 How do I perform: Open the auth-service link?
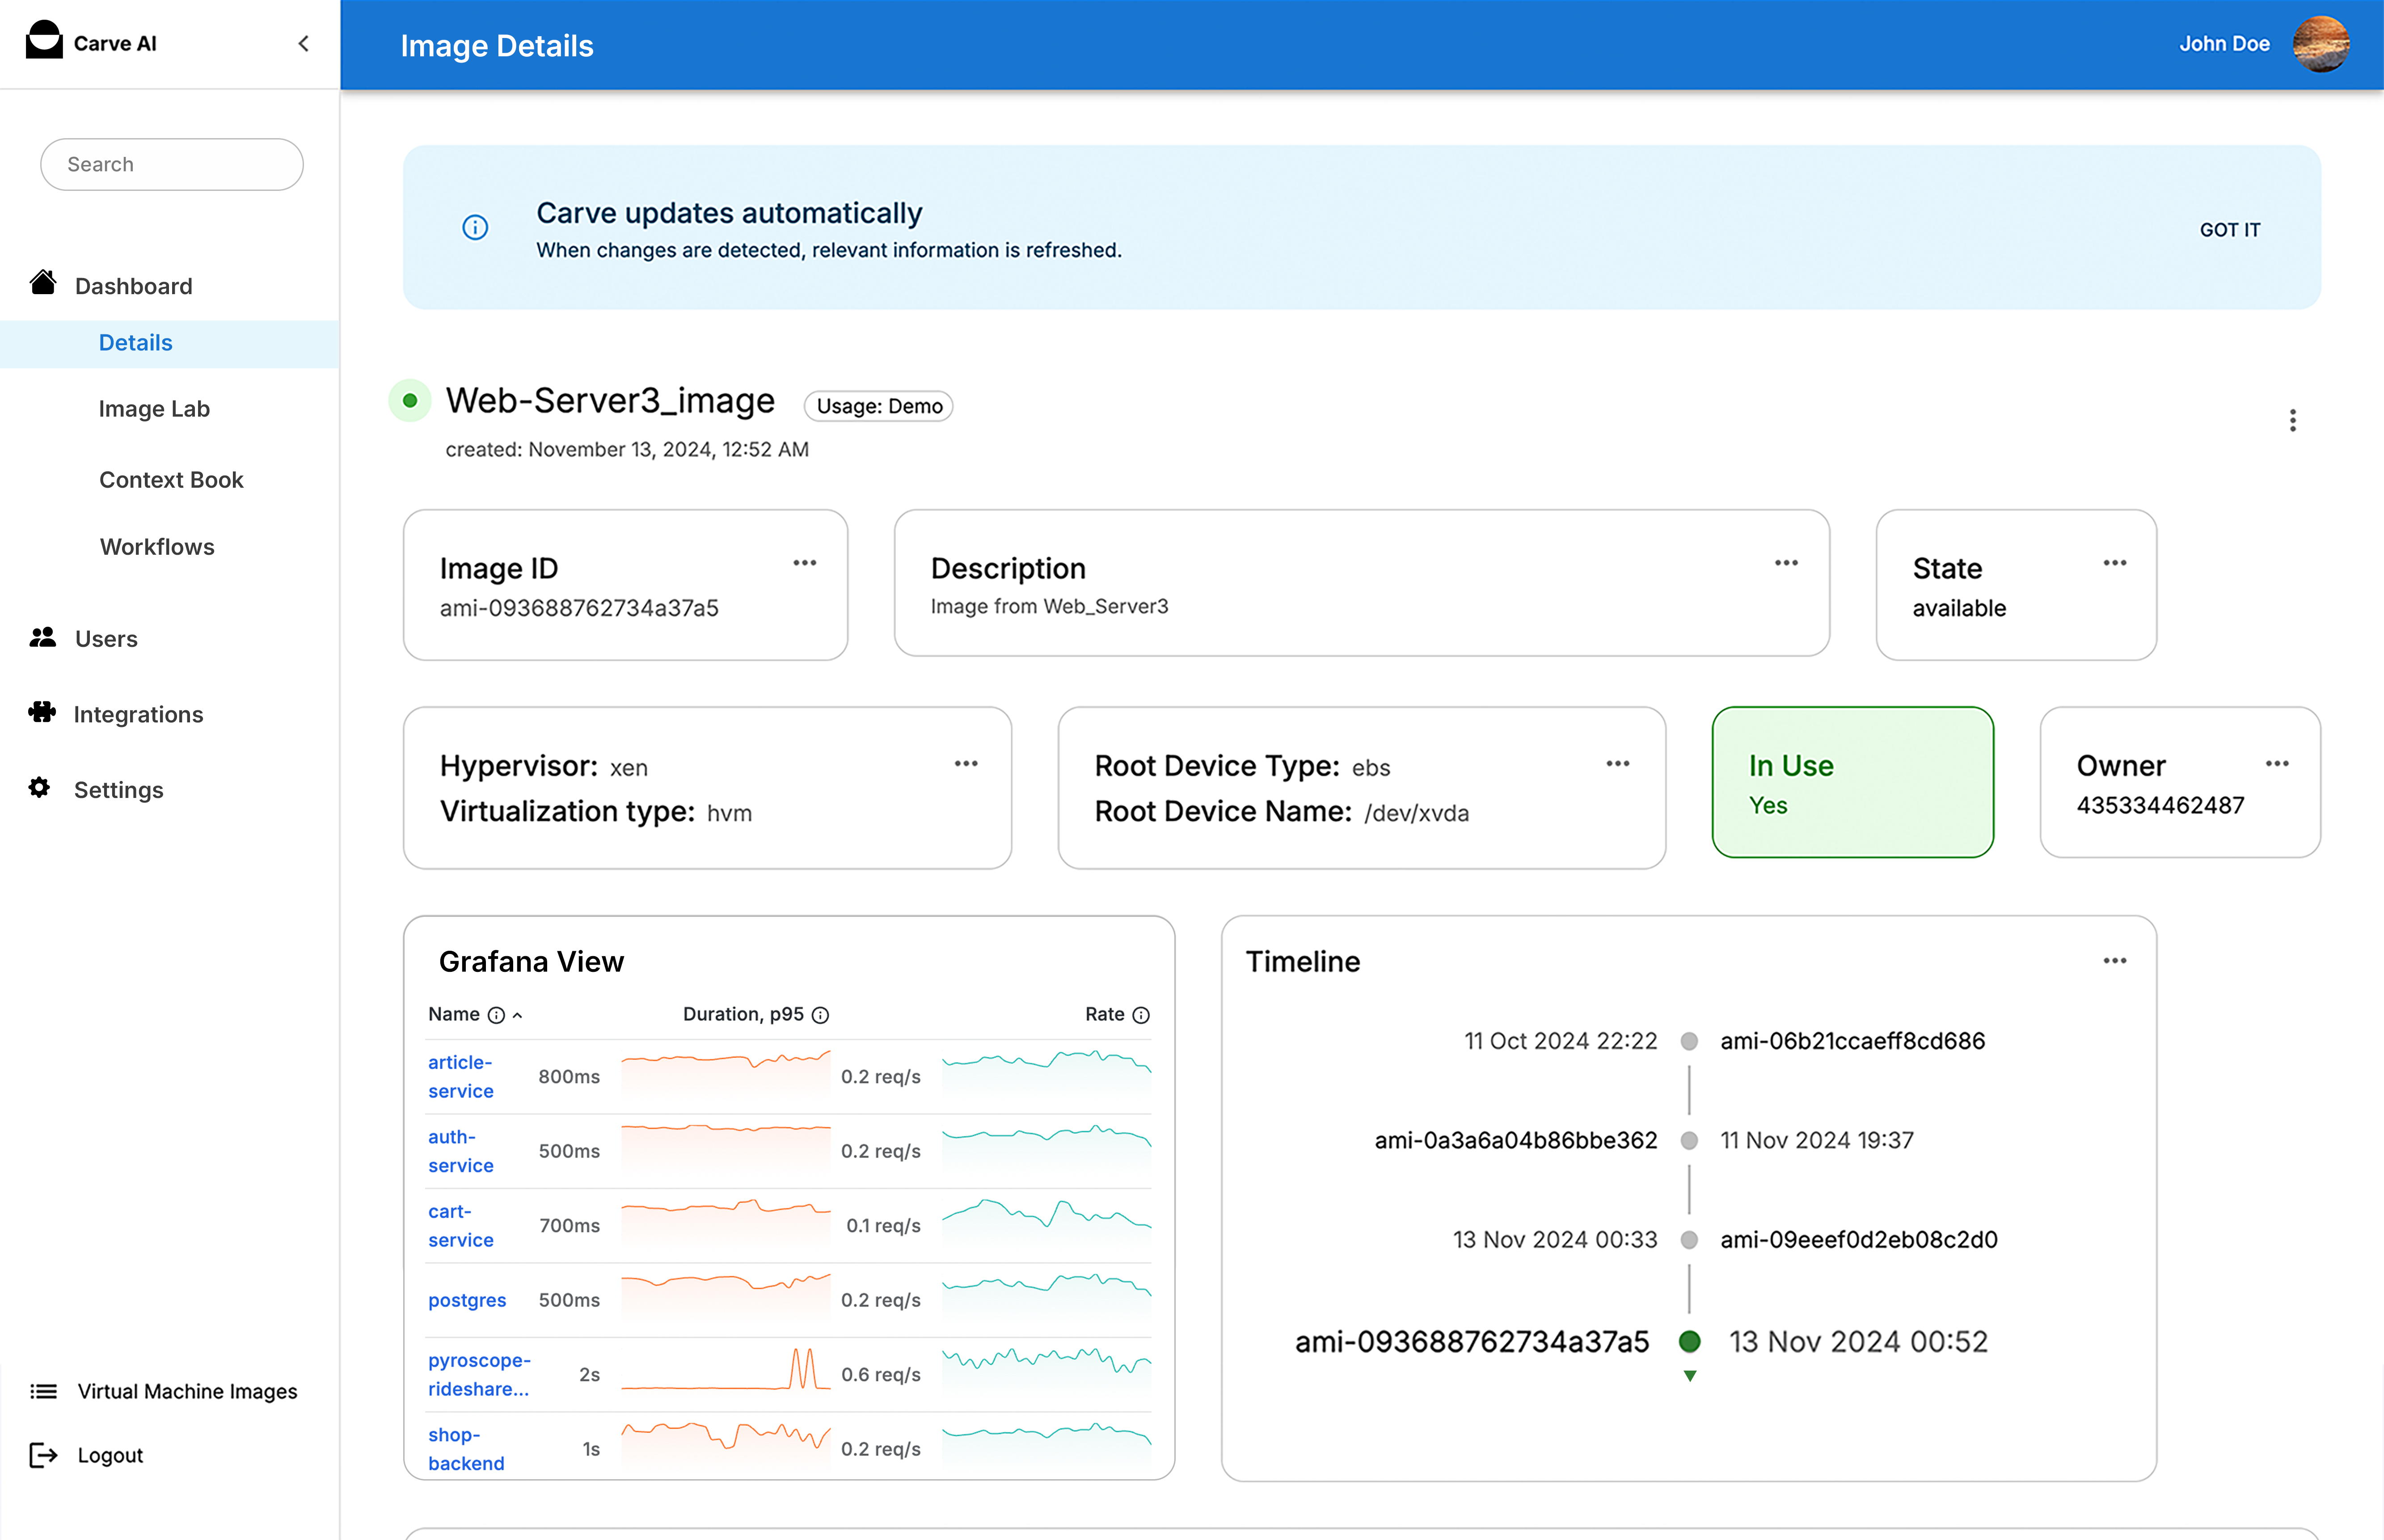(460, 1151)
